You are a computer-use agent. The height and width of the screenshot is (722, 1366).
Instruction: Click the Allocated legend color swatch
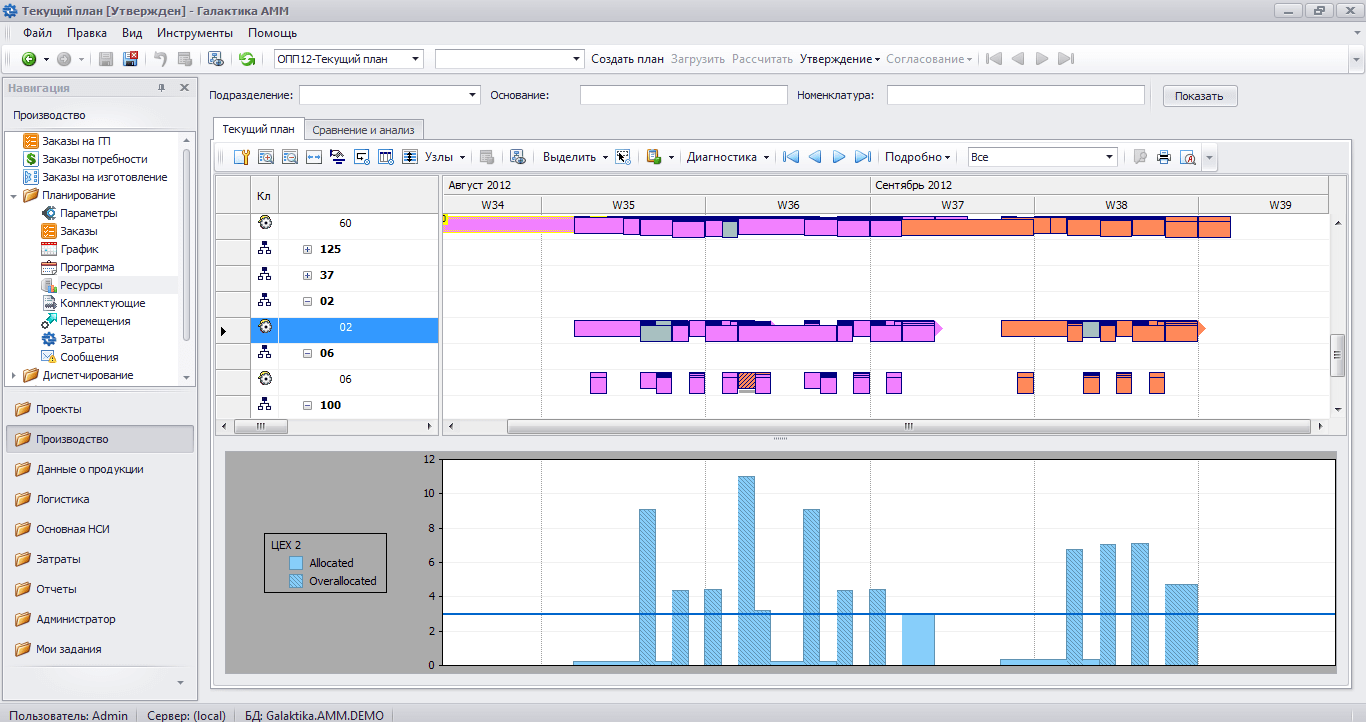pos(296,563)
